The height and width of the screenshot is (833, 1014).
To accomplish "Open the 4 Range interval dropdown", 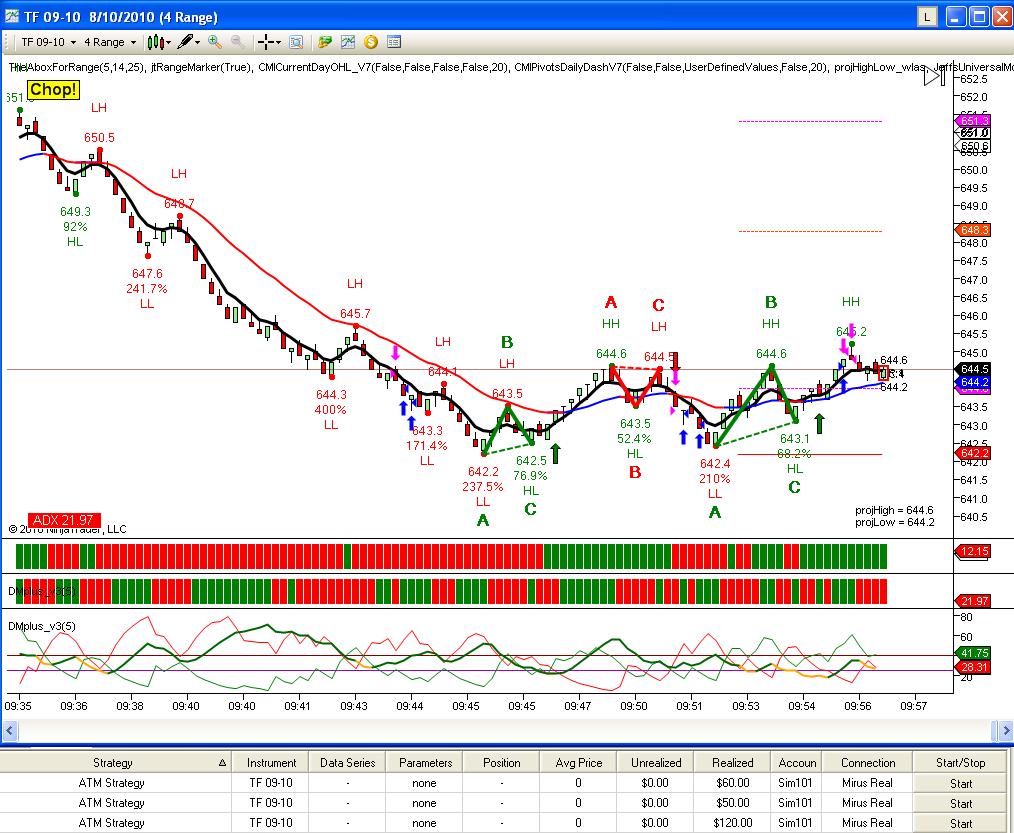I will (x=110, y=42).
